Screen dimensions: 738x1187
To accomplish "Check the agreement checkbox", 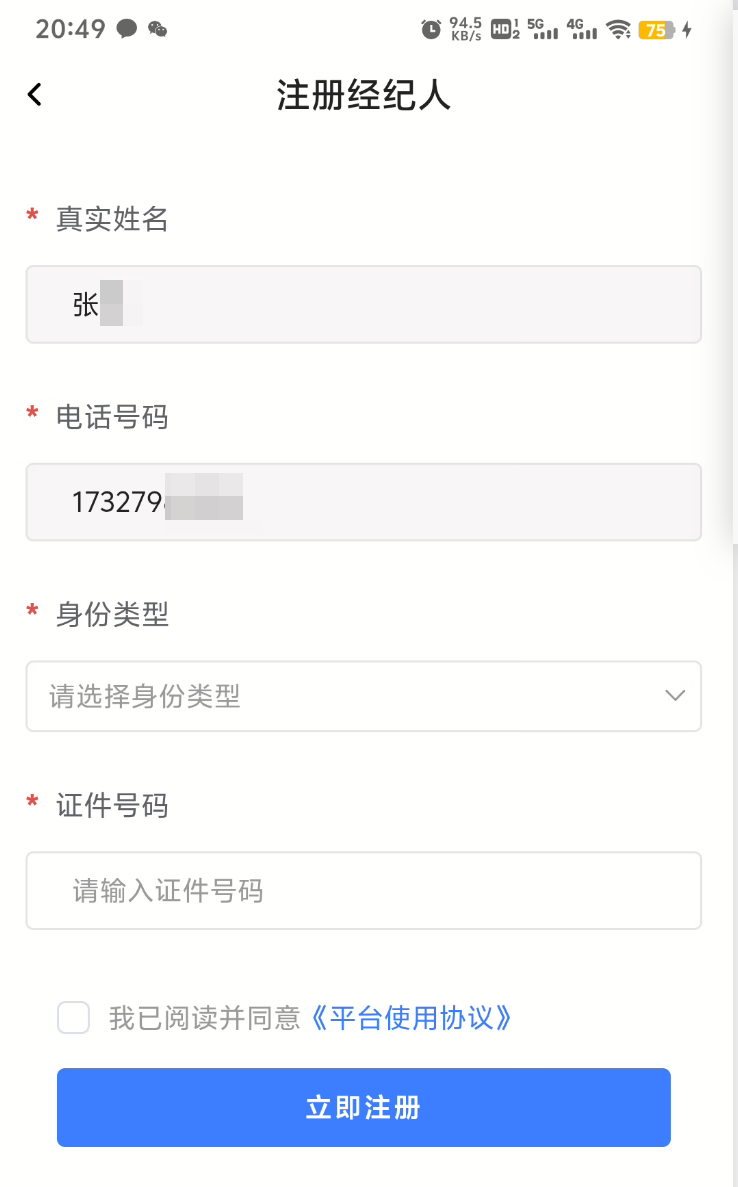I will tap(74, 1018).
